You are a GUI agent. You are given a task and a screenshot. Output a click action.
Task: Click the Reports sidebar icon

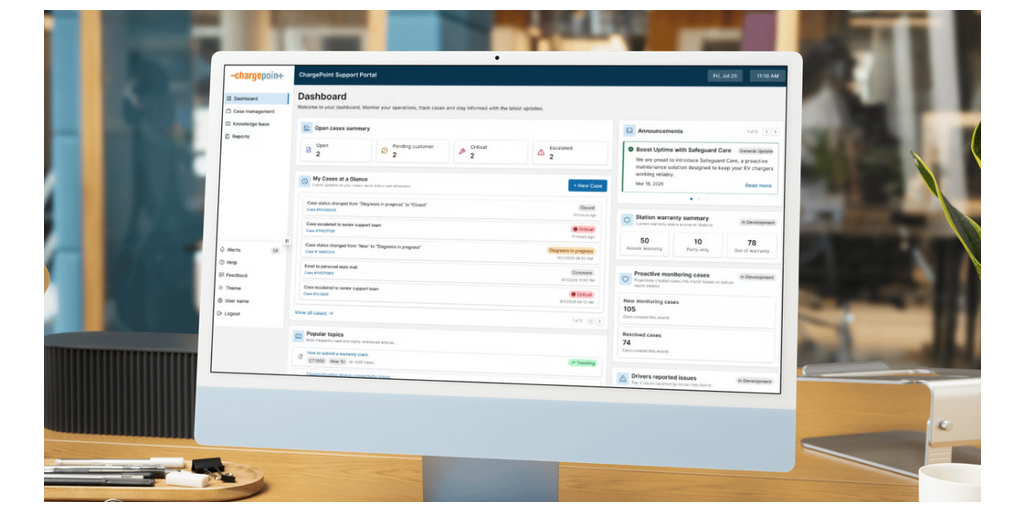228,136
